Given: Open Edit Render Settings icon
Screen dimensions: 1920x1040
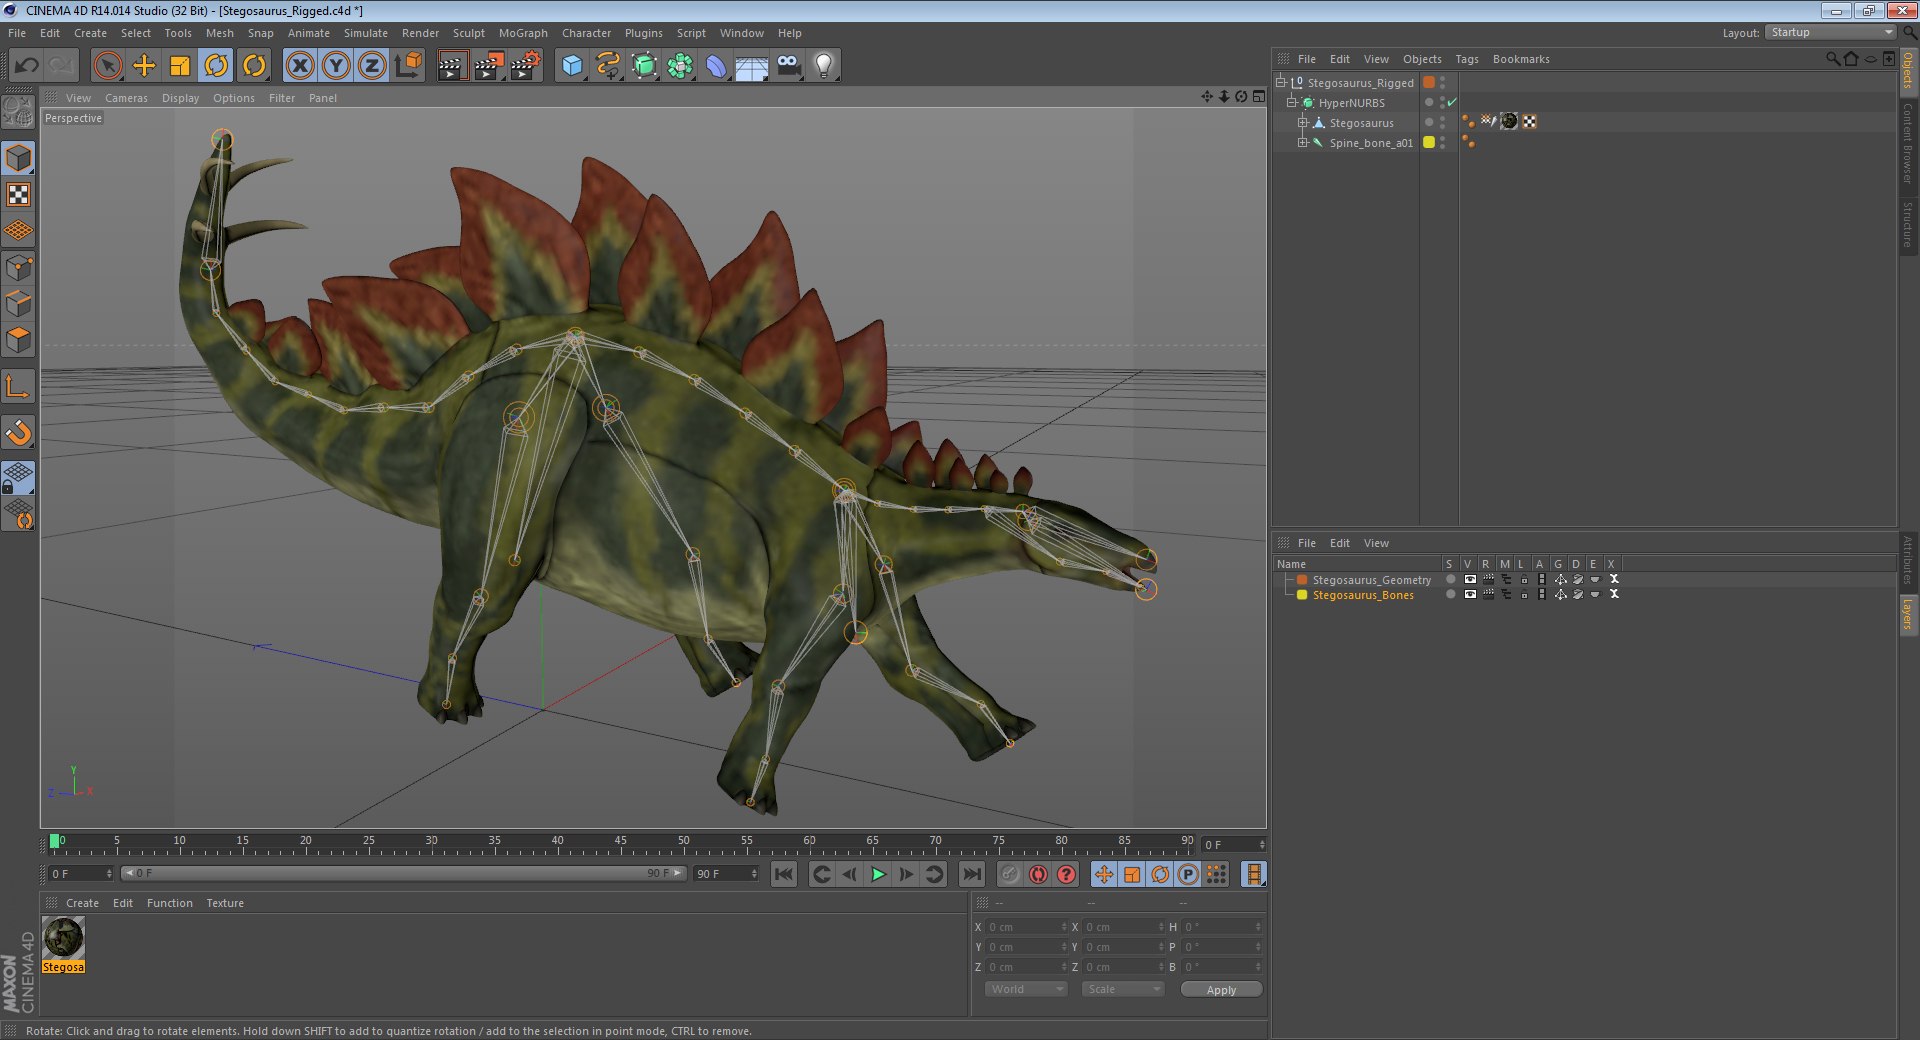Looking at the screenshot, I should coord(525,66).
